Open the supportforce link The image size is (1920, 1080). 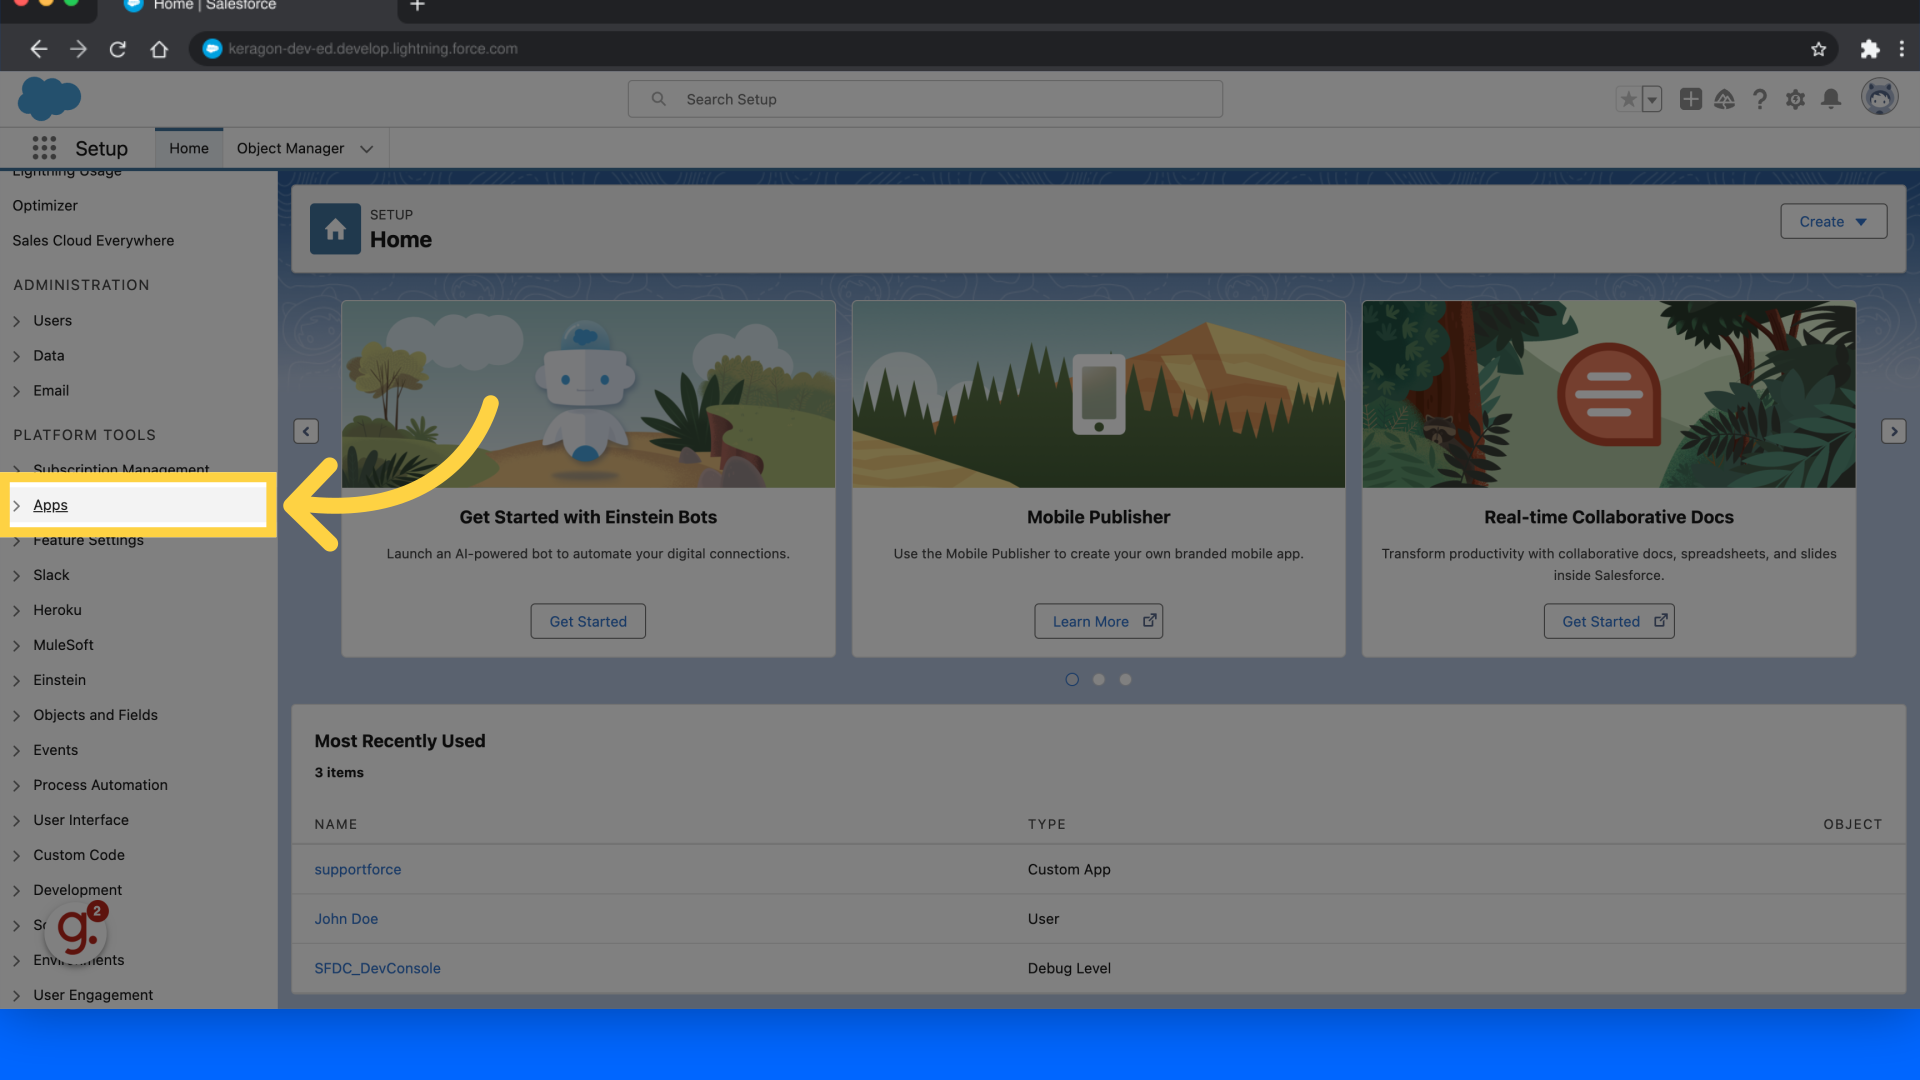pyautogui.click(x=358, y=870)
